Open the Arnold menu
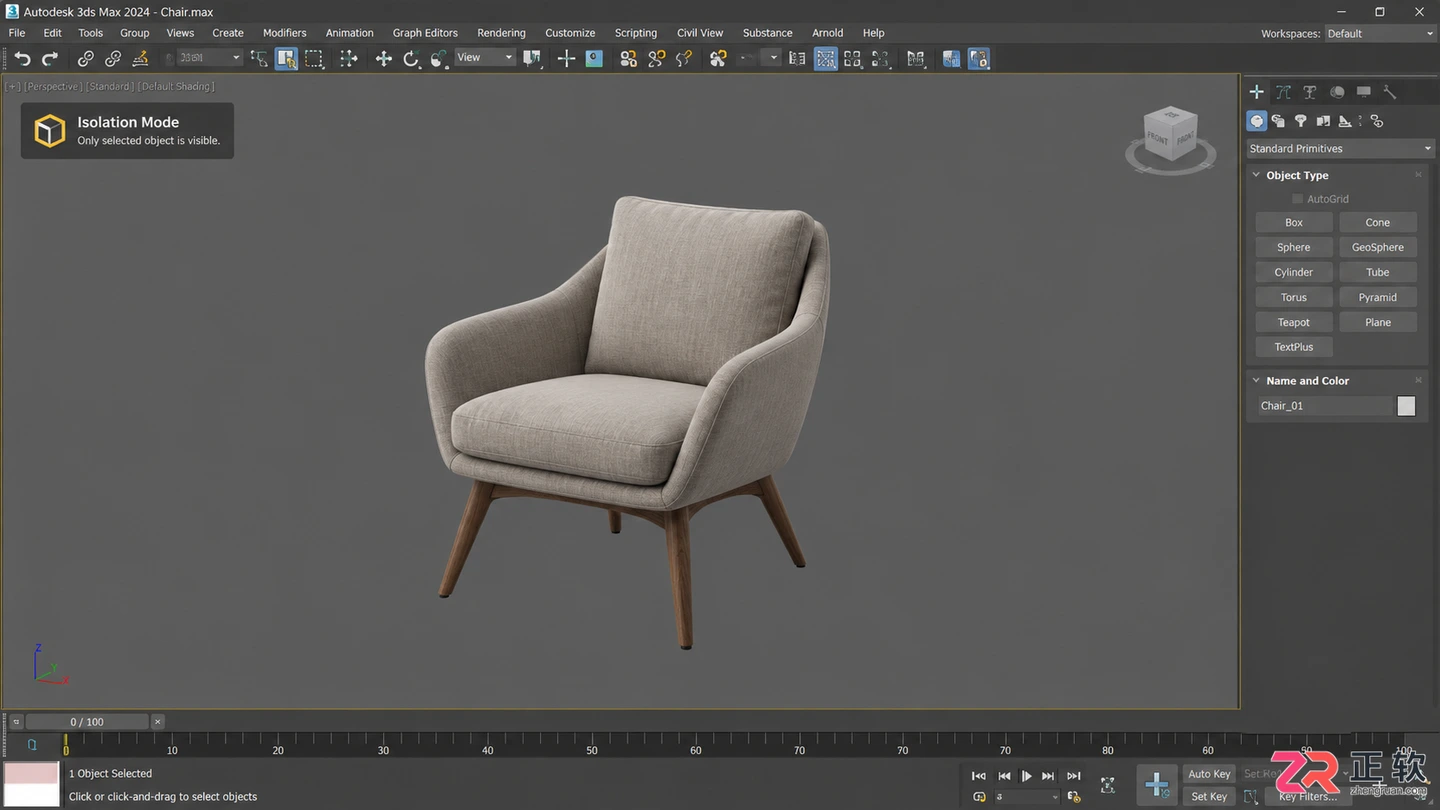The image size is (1440, 810). (x=827, y=33)
